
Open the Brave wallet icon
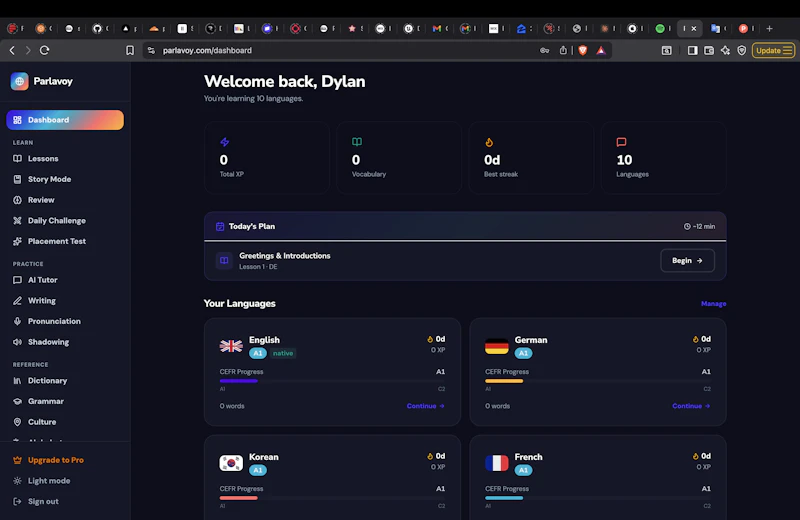pyautogui.click(x=709, y=50)
